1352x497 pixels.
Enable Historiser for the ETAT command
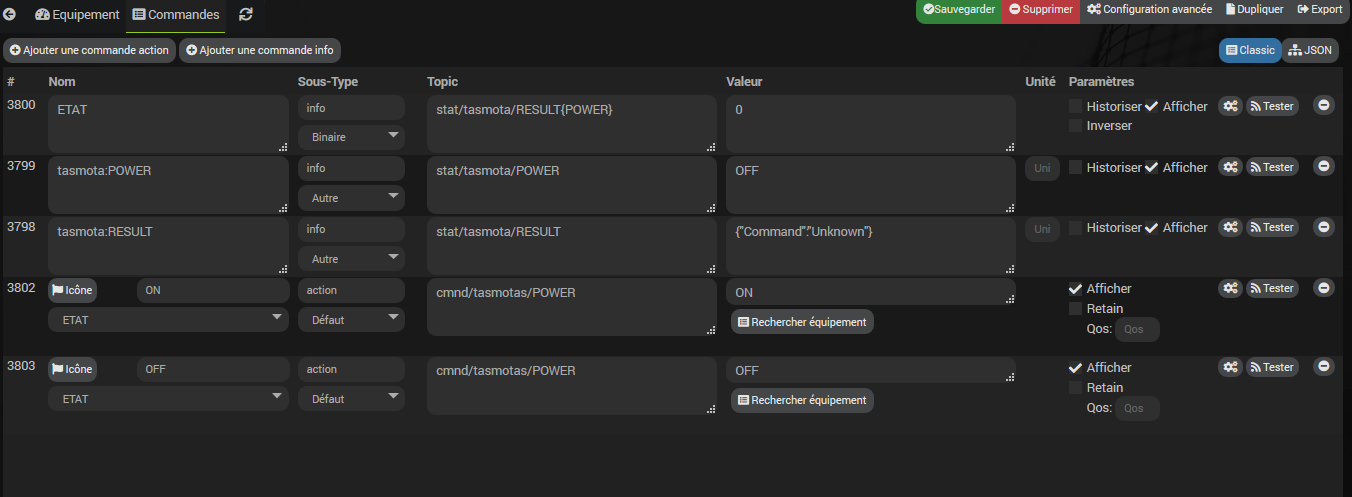1075,107
